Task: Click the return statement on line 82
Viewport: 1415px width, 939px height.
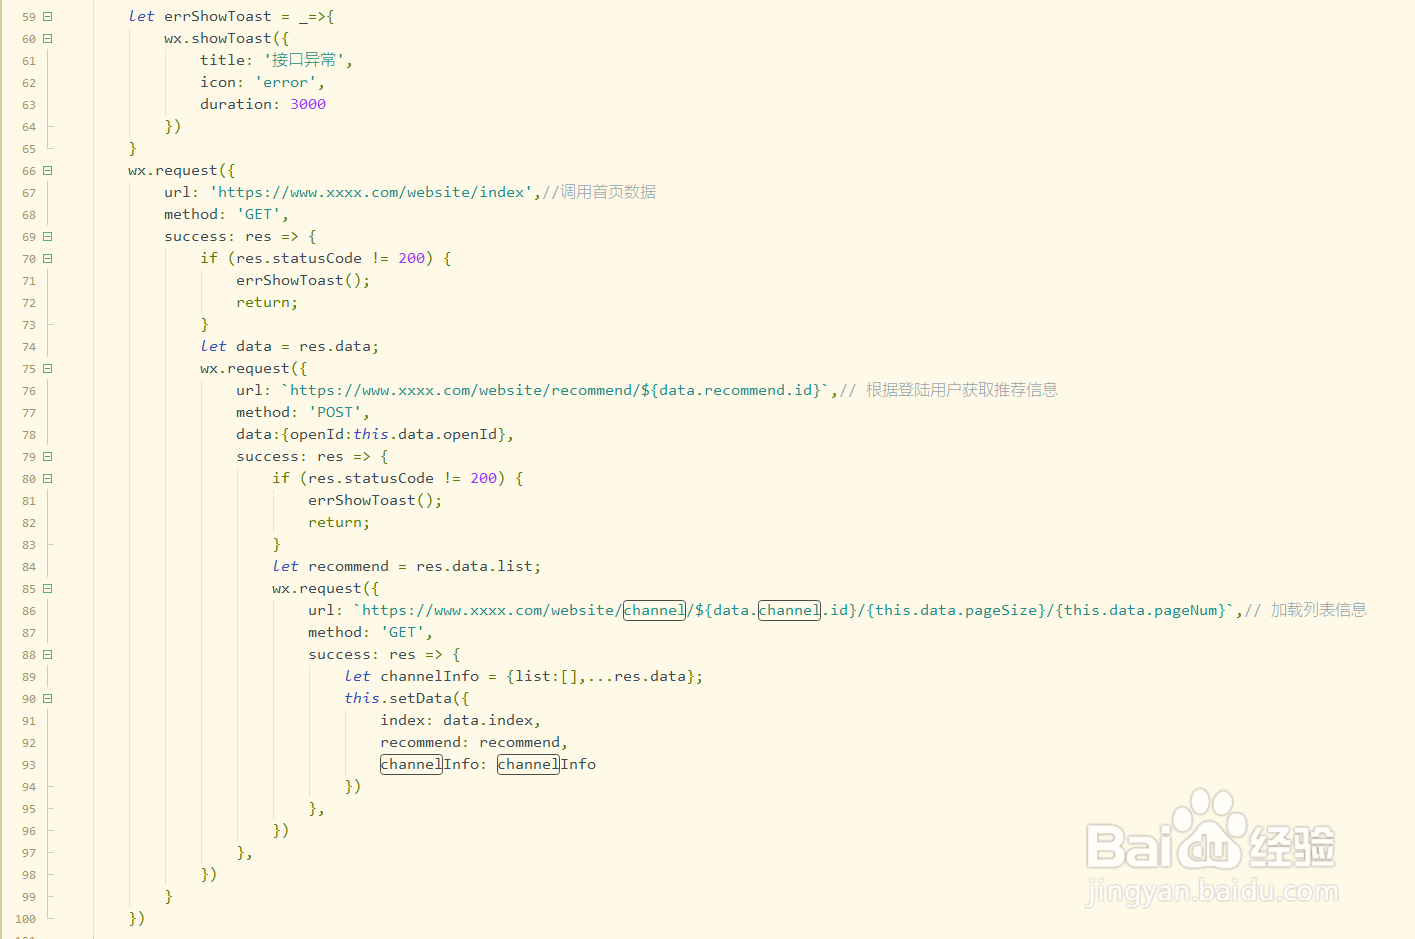Action: tap(339, 523)
